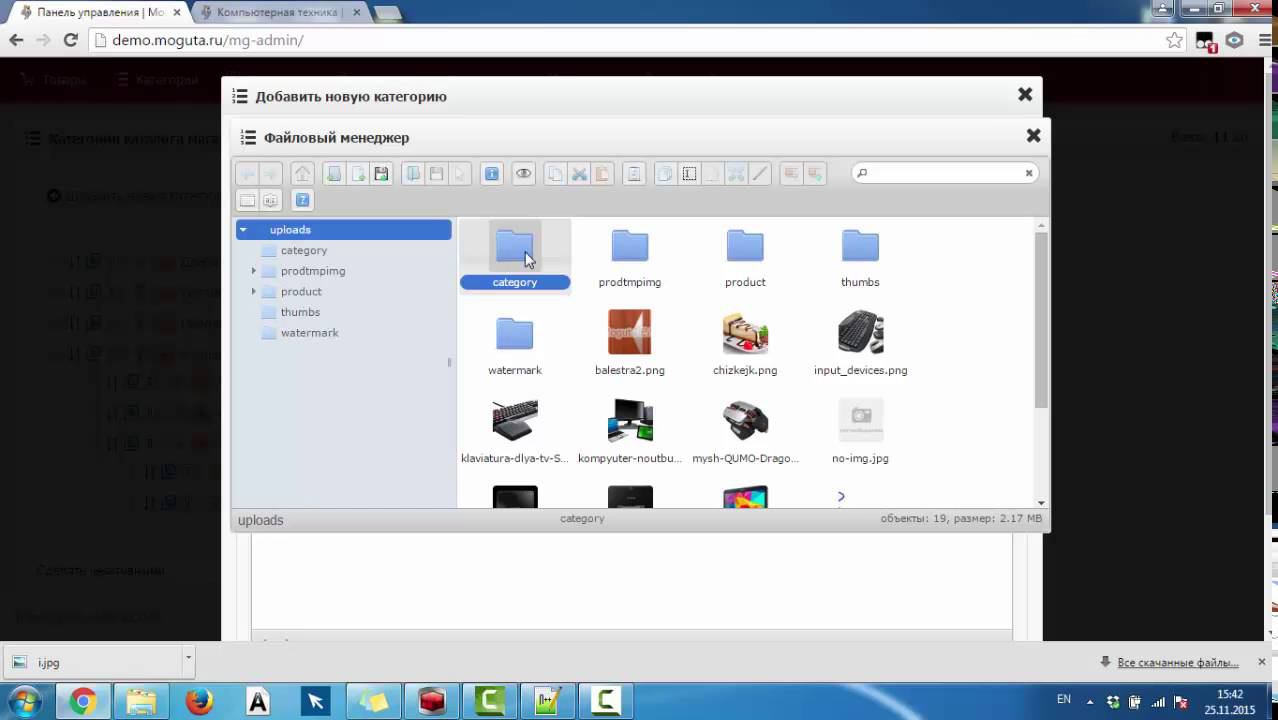Image resolution: width=1278 pixels, height=720 pixels.
Task: Select the watermark folder in file grid
Action: click(x=515, y=346)
